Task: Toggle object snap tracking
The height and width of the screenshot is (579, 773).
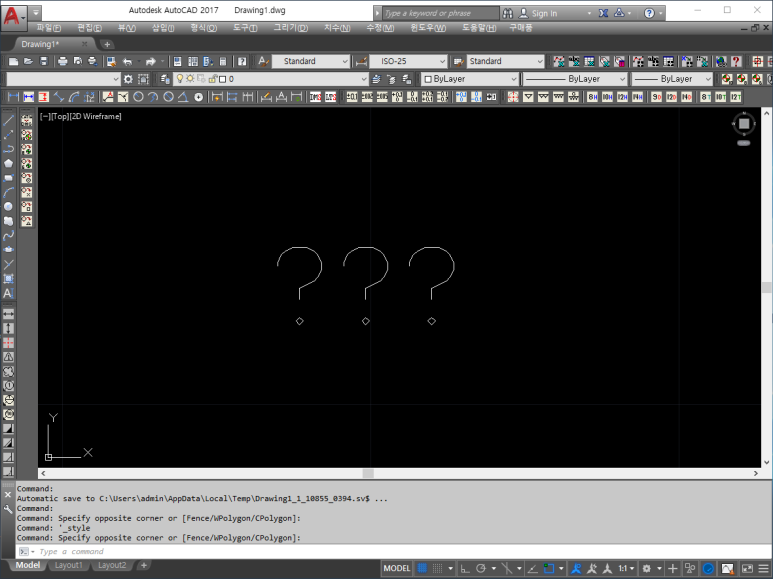Action: pyautogui.click(x=532, y=569)
